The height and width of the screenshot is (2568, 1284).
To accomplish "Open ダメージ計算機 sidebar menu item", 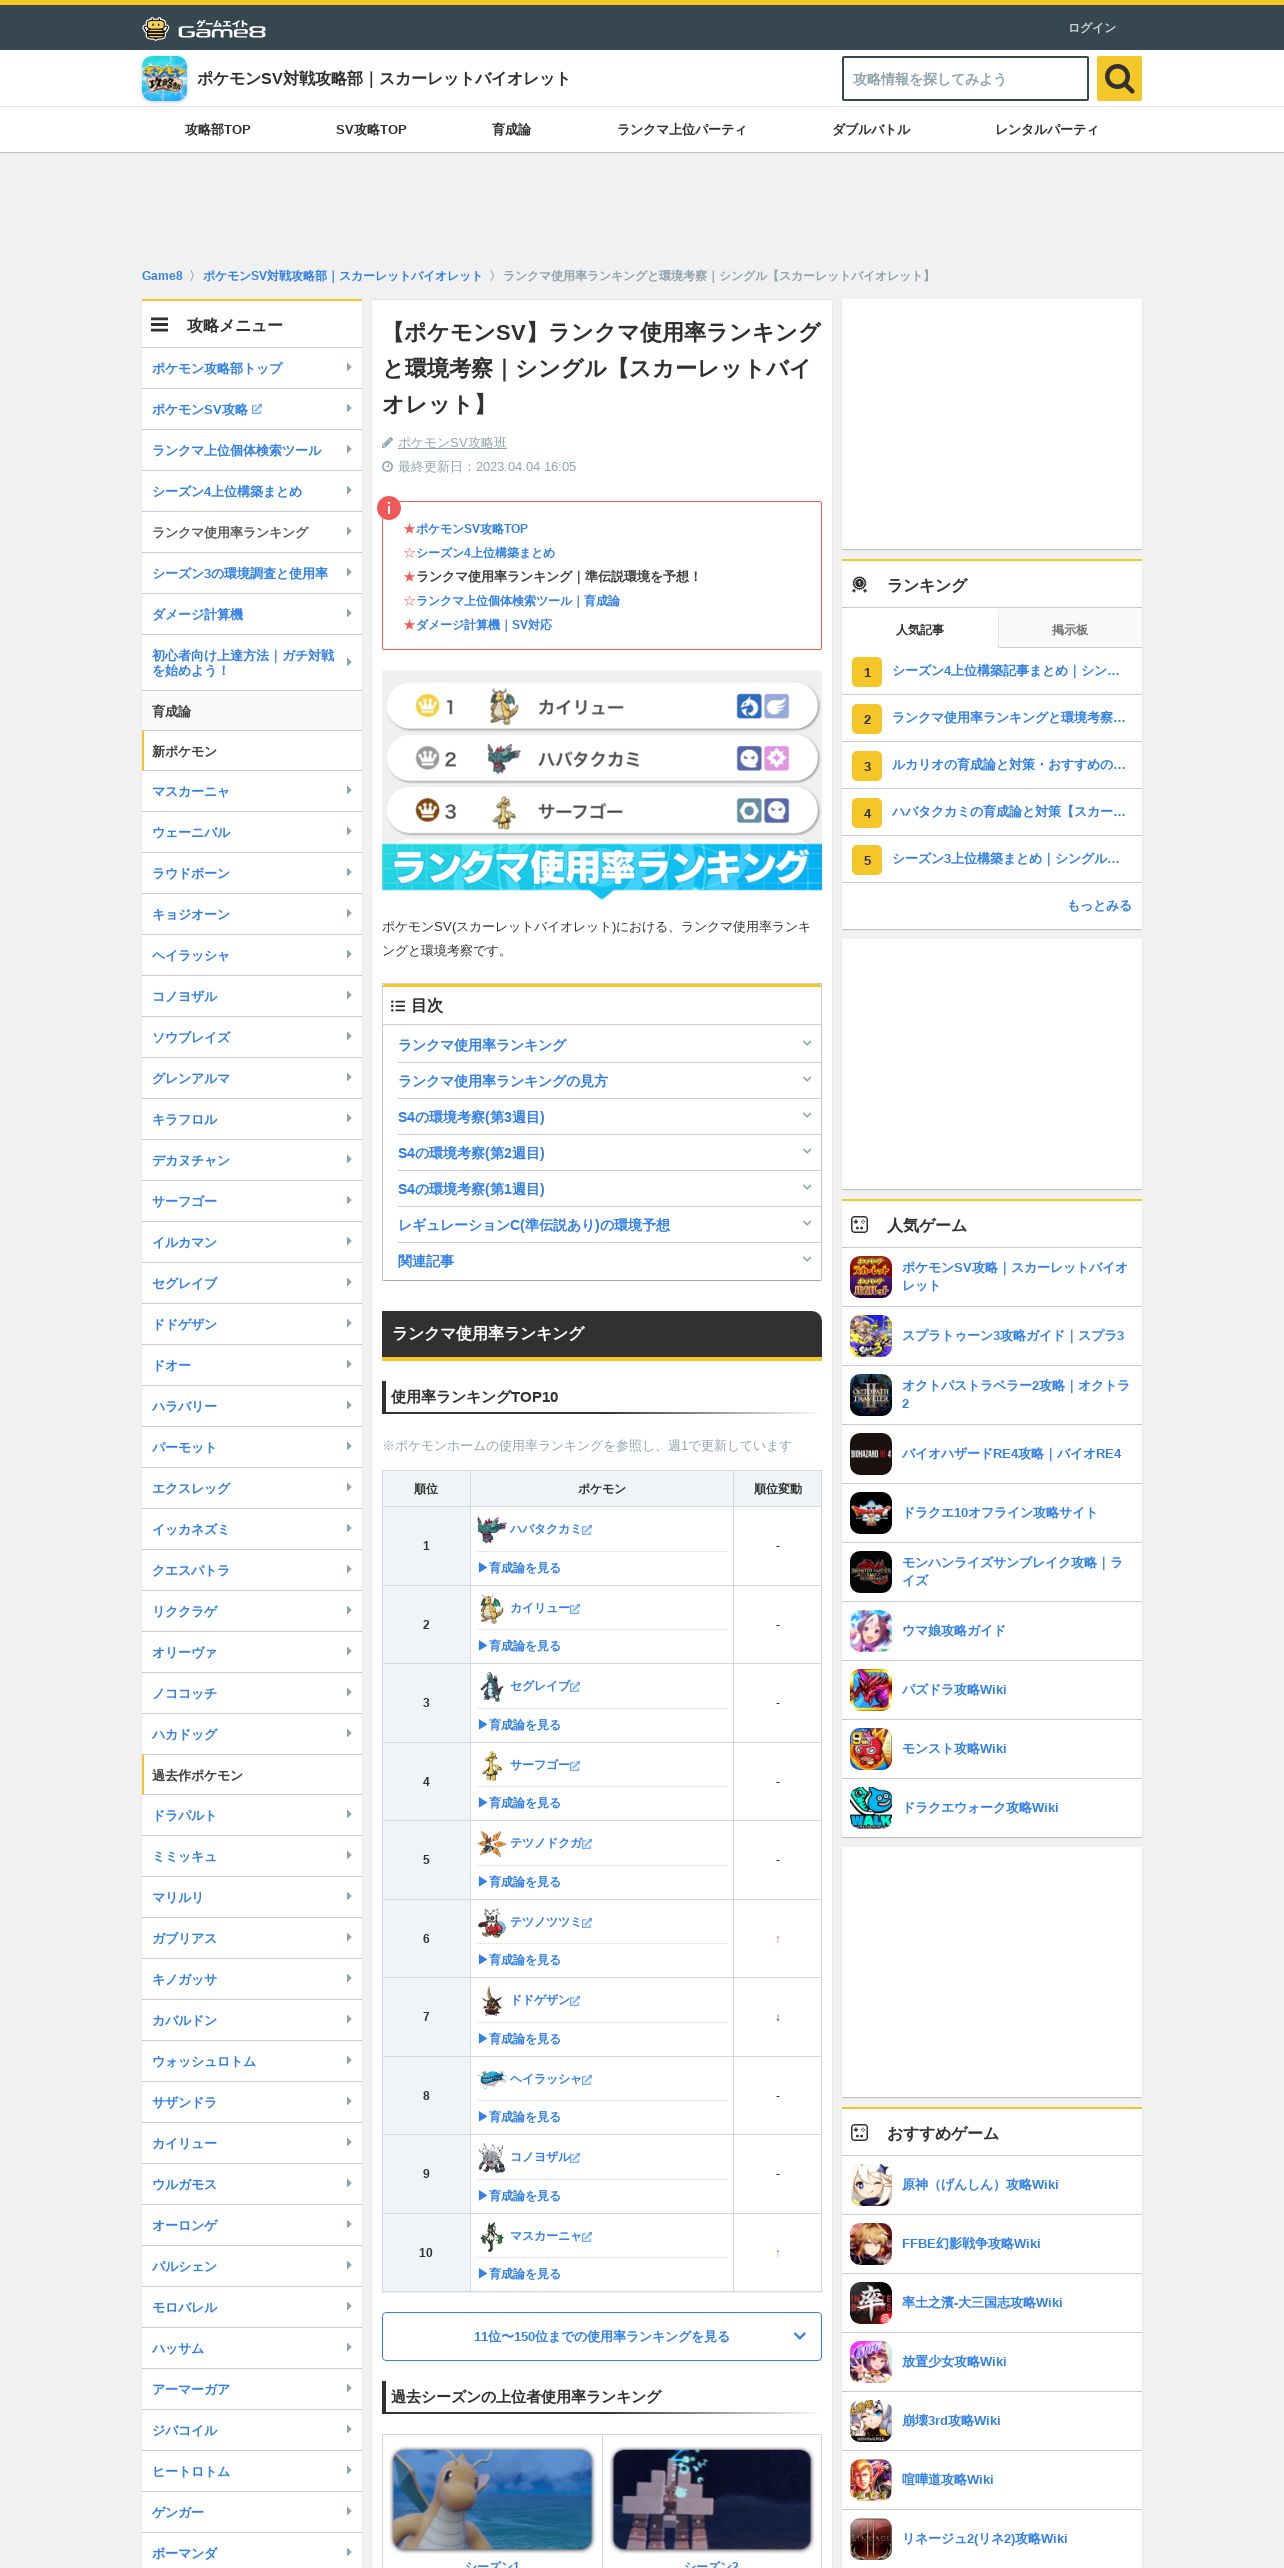I will coord(252,614).
